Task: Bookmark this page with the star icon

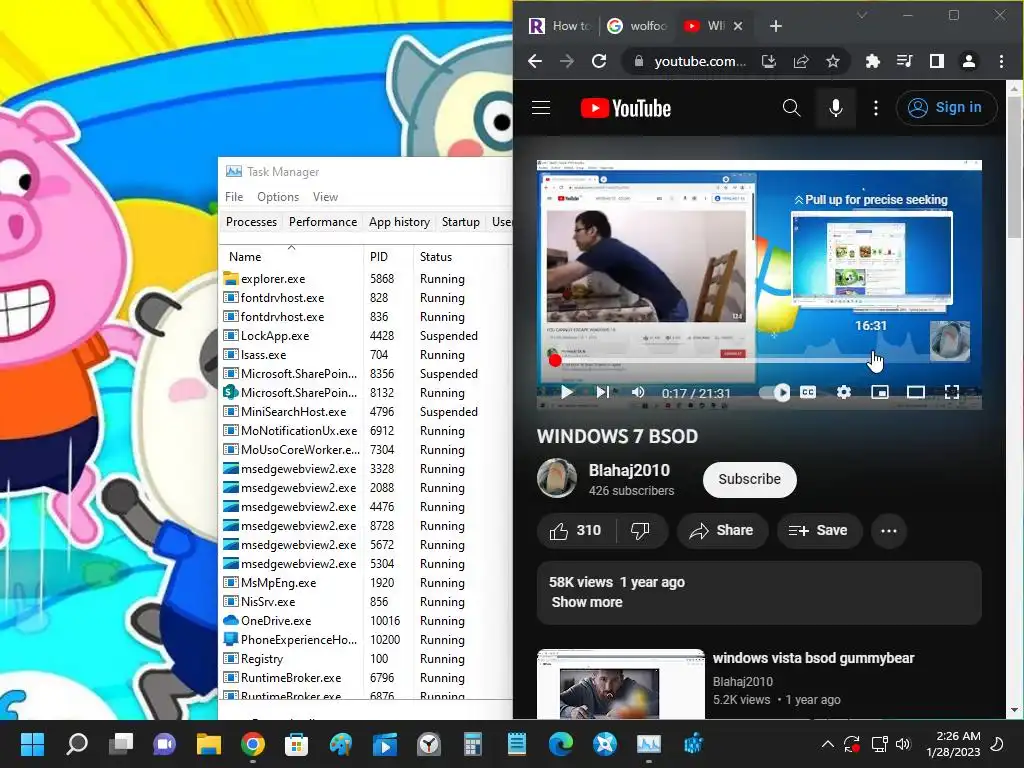Action: coord(832,61)
